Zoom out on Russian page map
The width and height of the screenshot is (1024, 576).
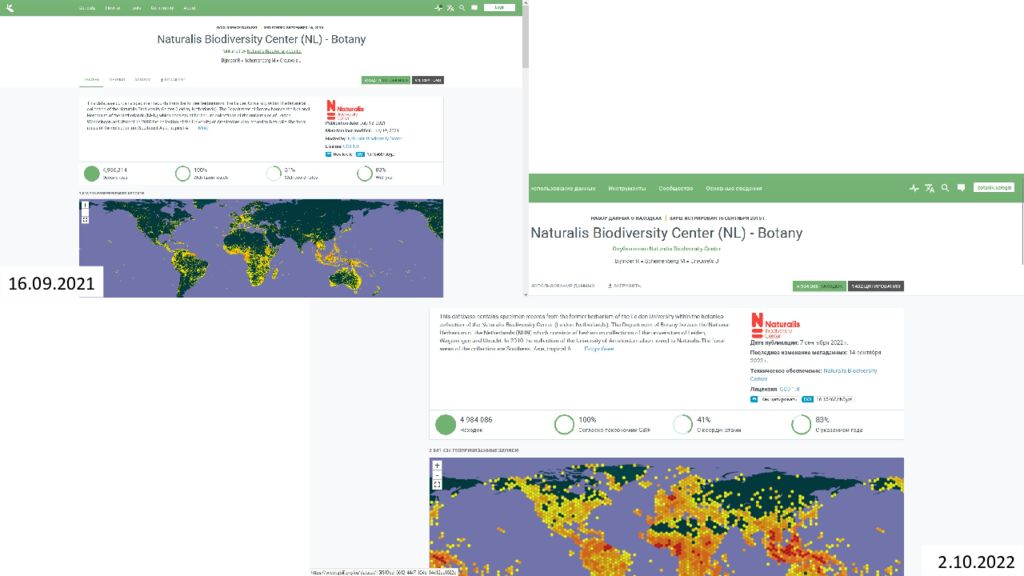[x=437, y=475]
